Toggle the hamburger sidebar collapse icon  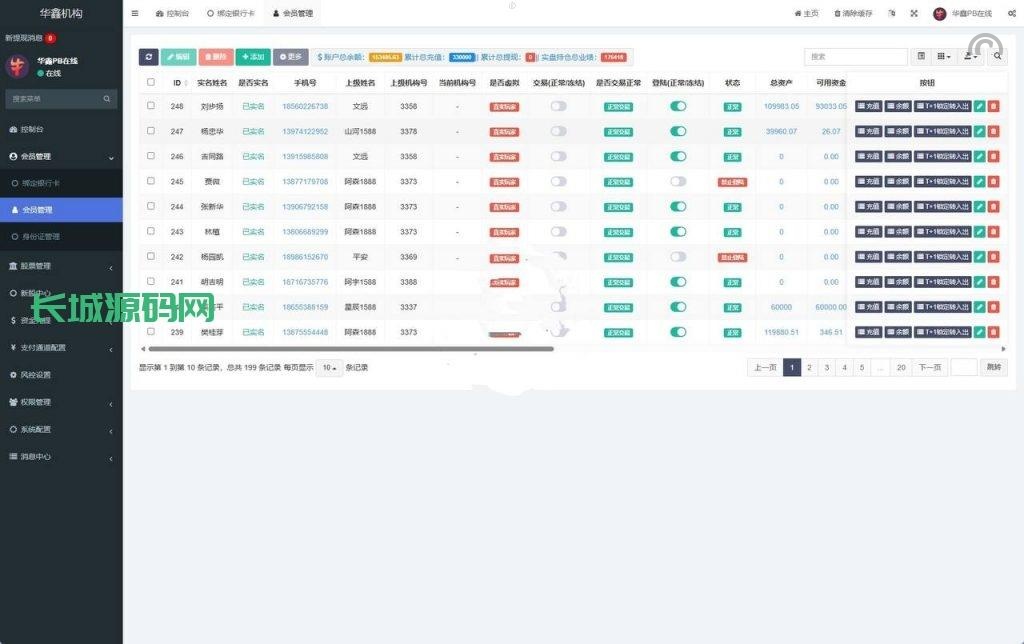click(x=135, y=13)
